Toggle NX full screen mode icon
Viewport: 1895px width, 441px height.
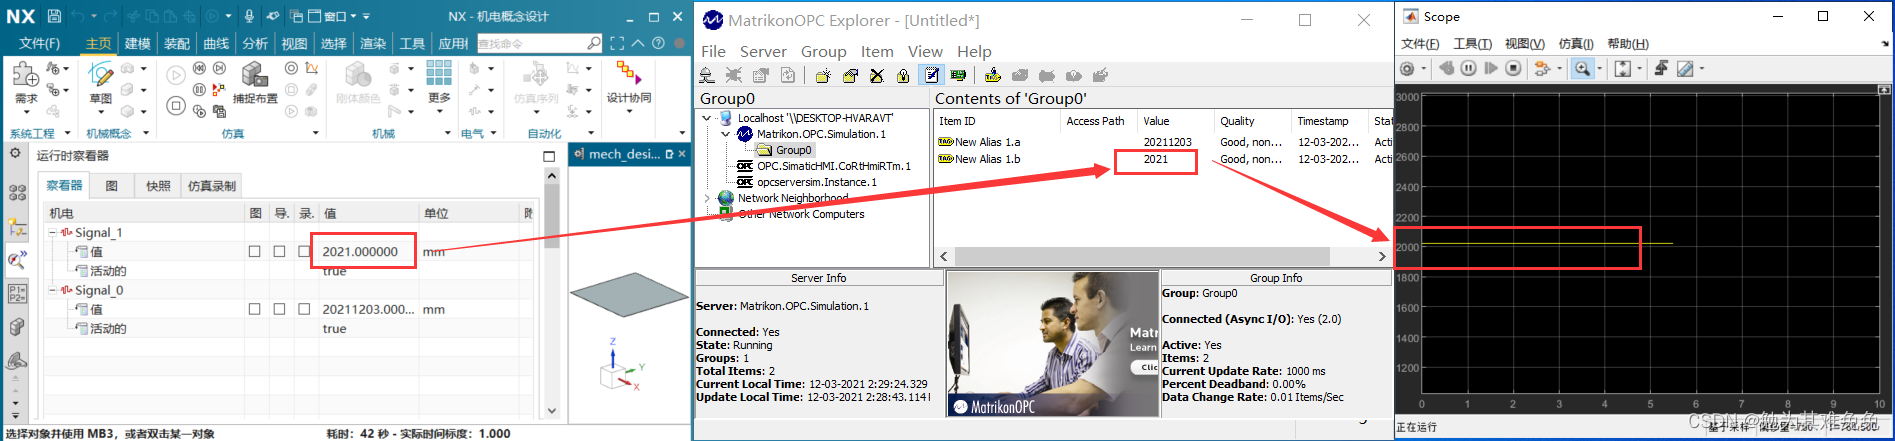[617, 43]
